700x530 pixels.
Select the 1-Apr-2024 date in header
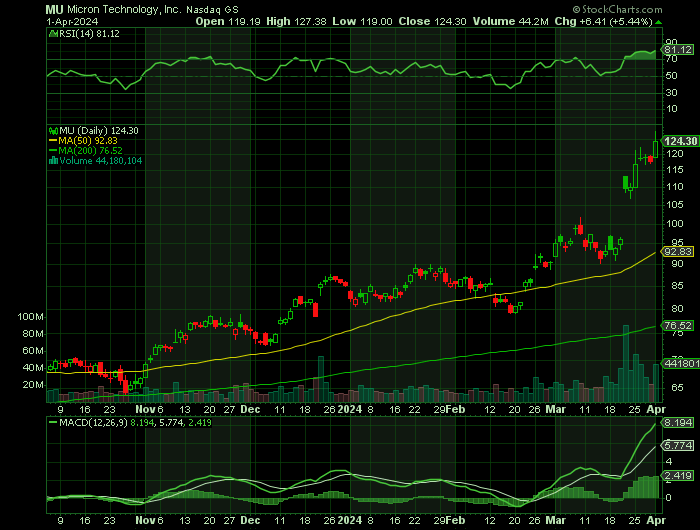click(72, 21)
